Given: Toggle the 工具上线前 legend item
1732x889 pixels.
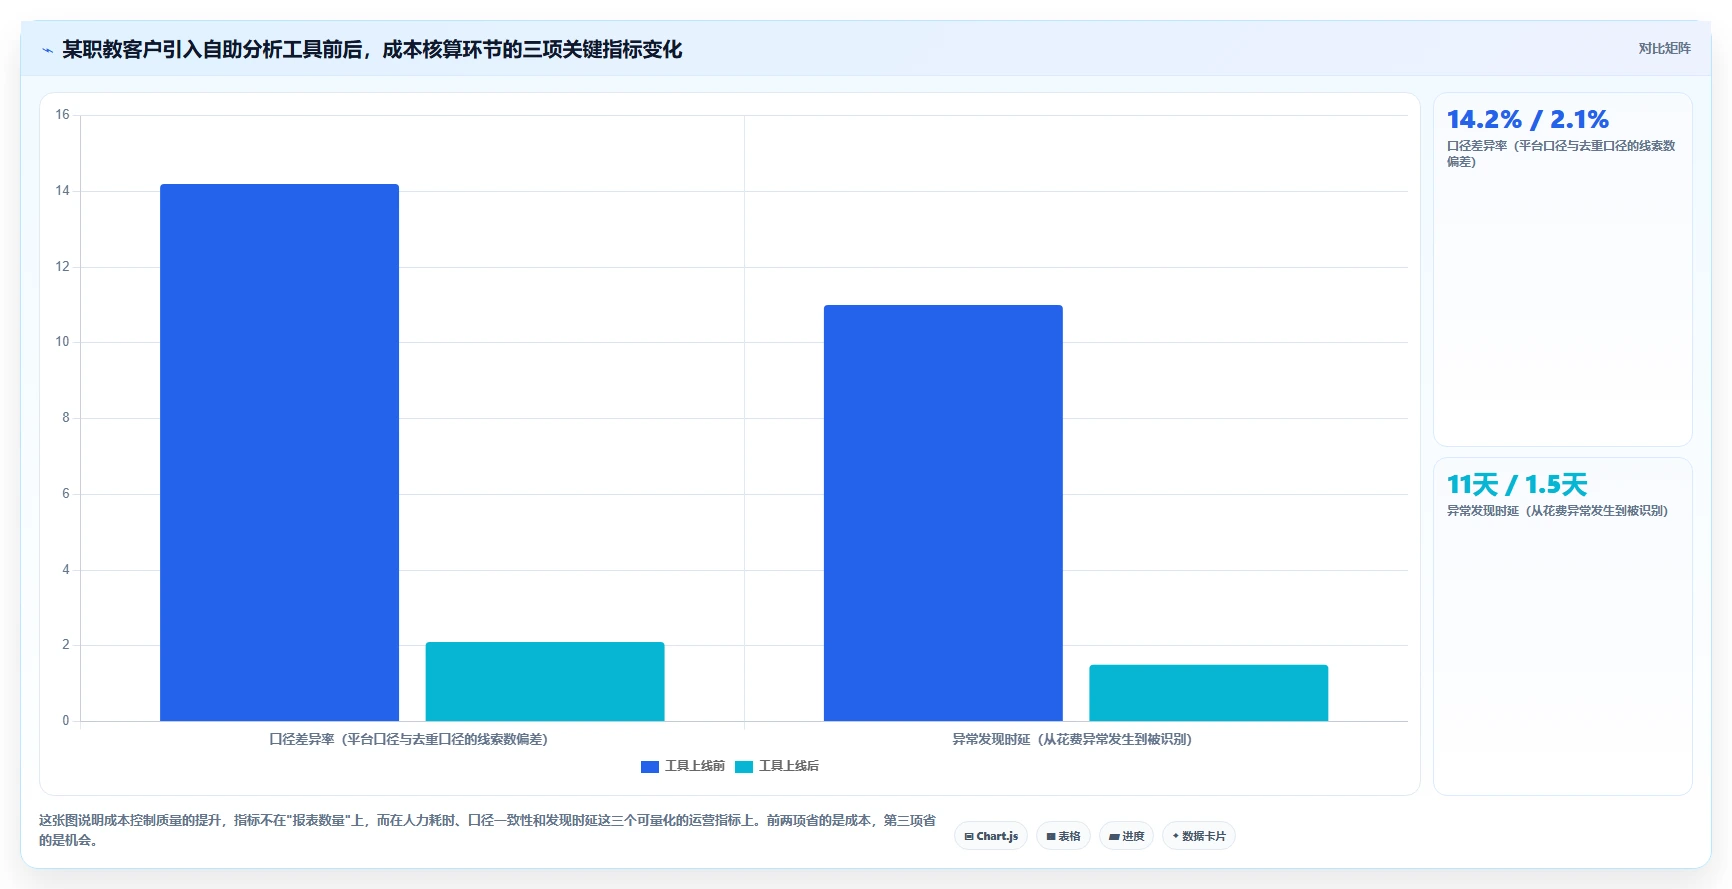Looking at the screenshot, I should (x=683, y=766).
